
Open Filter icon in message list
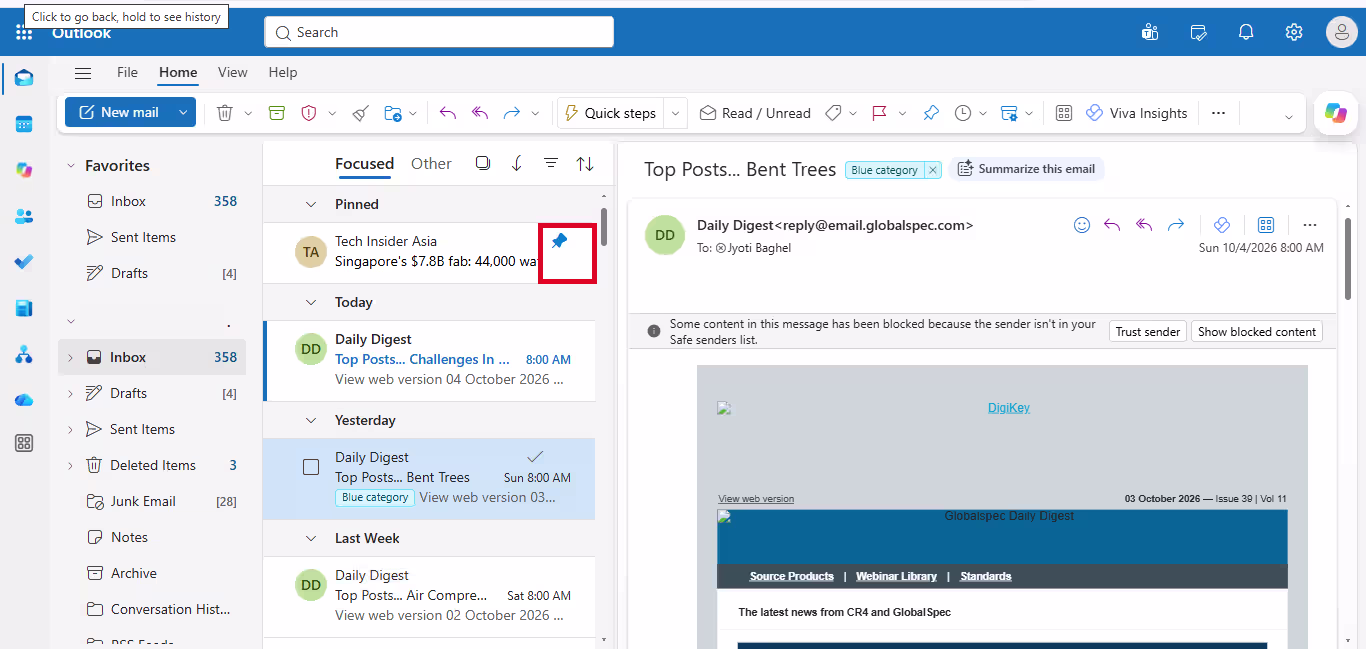point(551,163)
